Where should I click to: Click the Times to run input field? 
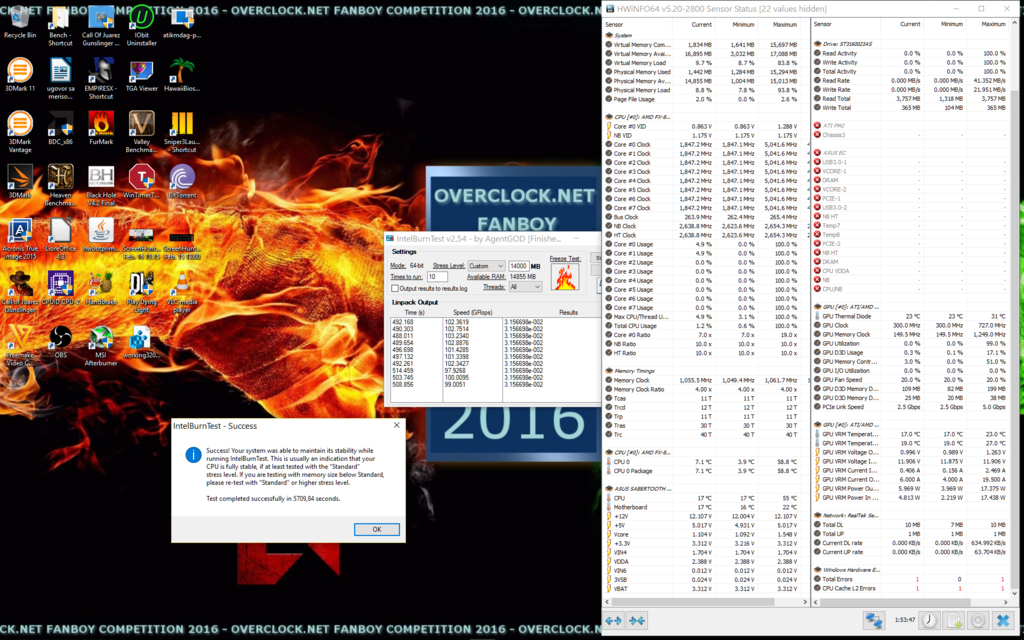pyautogui.click(x=437, y=277)
